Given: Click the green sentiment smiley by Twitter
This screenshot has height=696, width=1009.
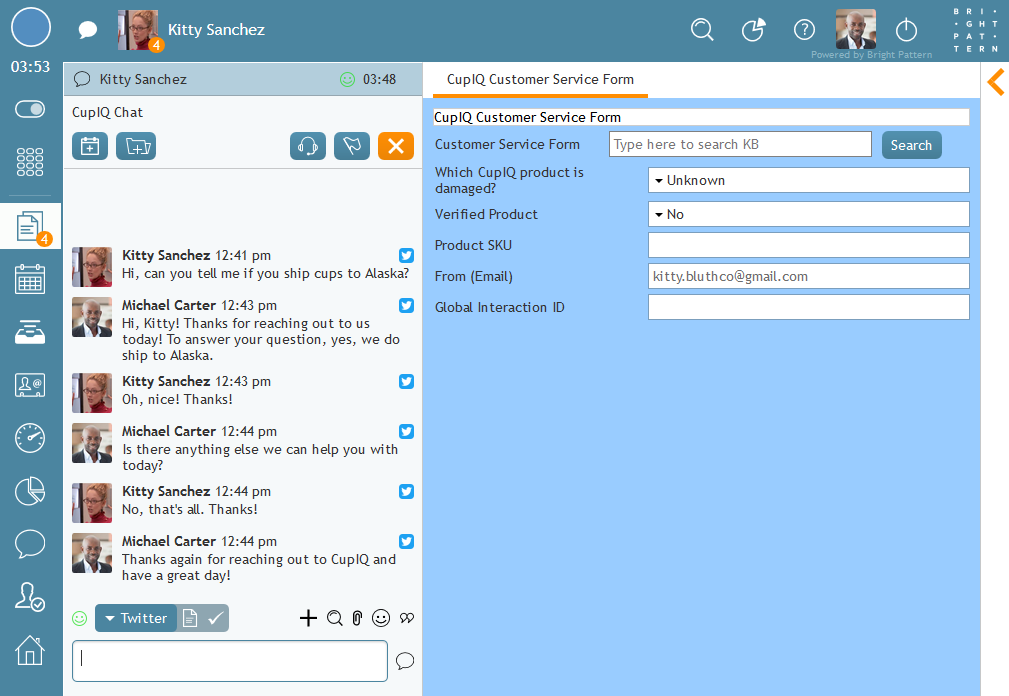Looking at the screenshot, I should tap(79, 618).
